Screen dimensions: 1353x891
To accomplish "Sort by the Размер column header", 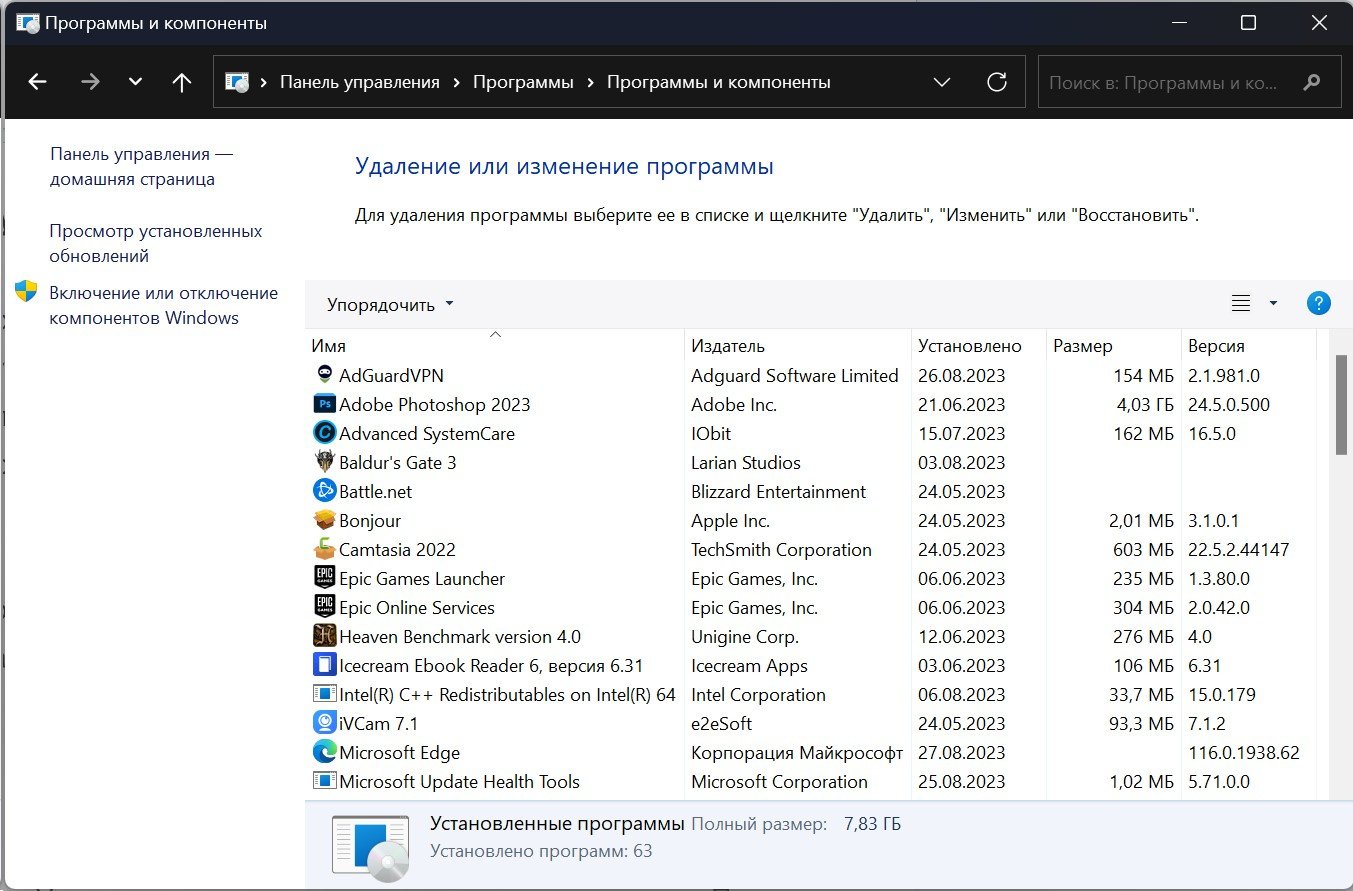I will pyautogui.click(x=1113, y=346).
